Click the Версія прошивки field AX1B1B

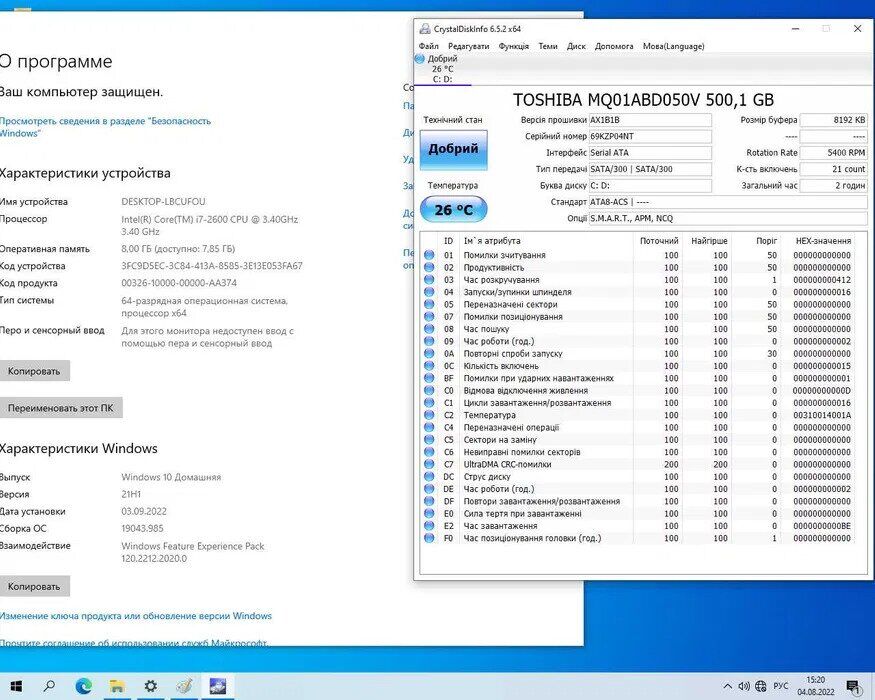650,120
